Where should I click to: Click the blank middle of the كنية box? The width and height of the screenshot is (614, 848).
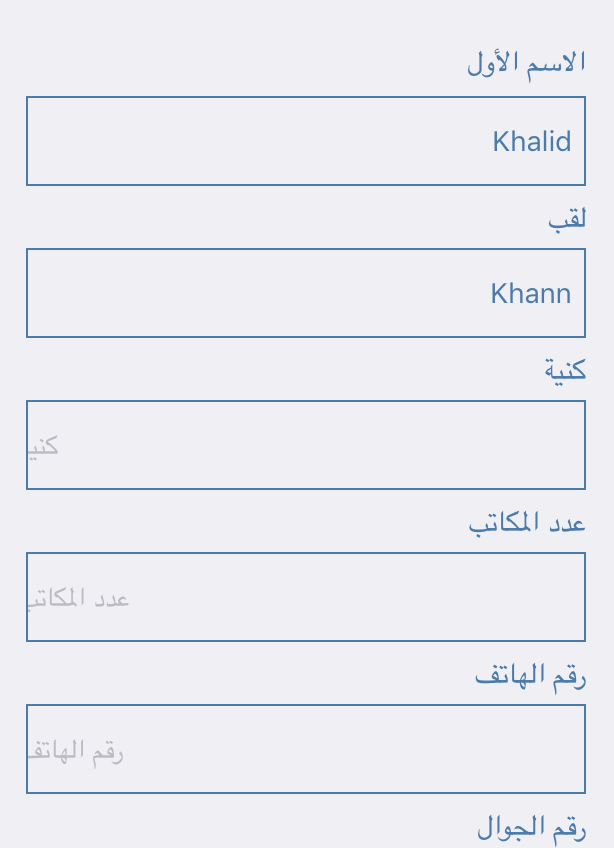point(321,445)
